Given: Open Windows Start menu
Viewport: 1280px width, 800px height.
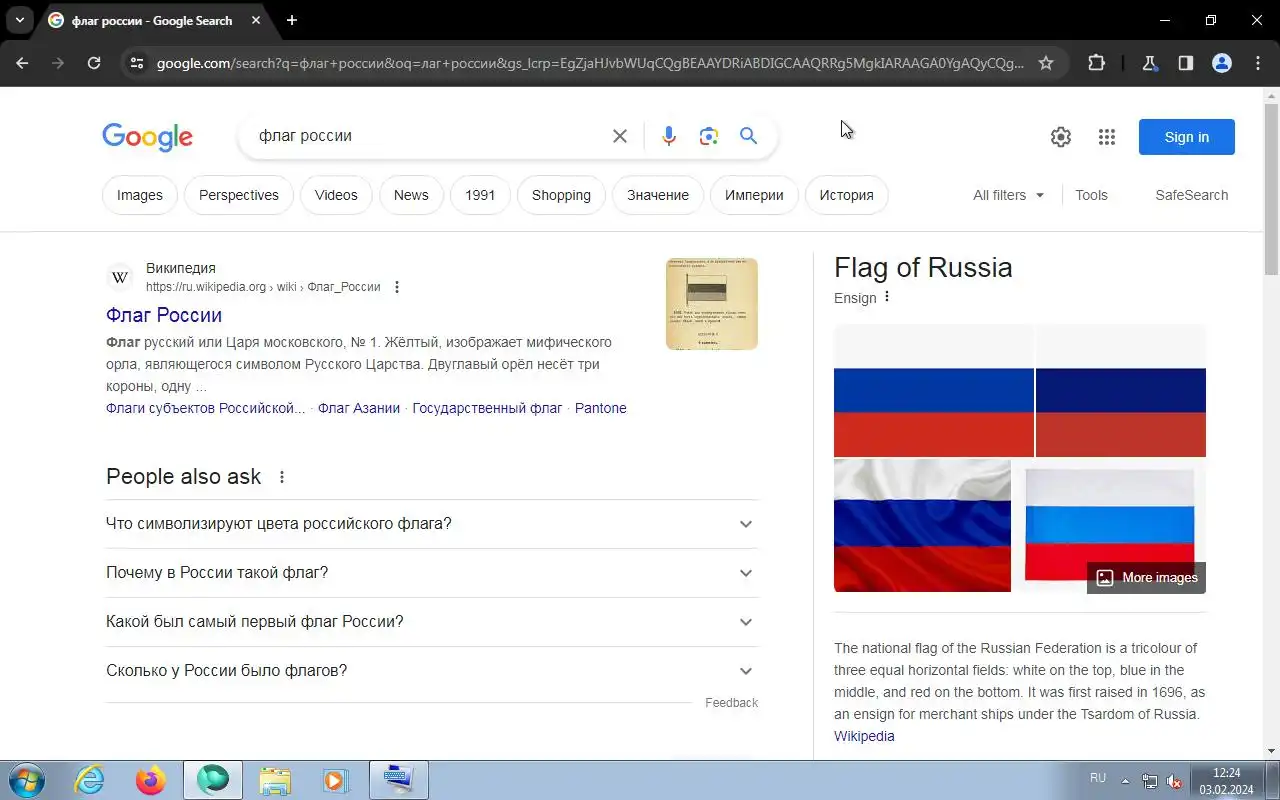Looking at the screenshot, I should pyautogui.click(x=25, y=780).
